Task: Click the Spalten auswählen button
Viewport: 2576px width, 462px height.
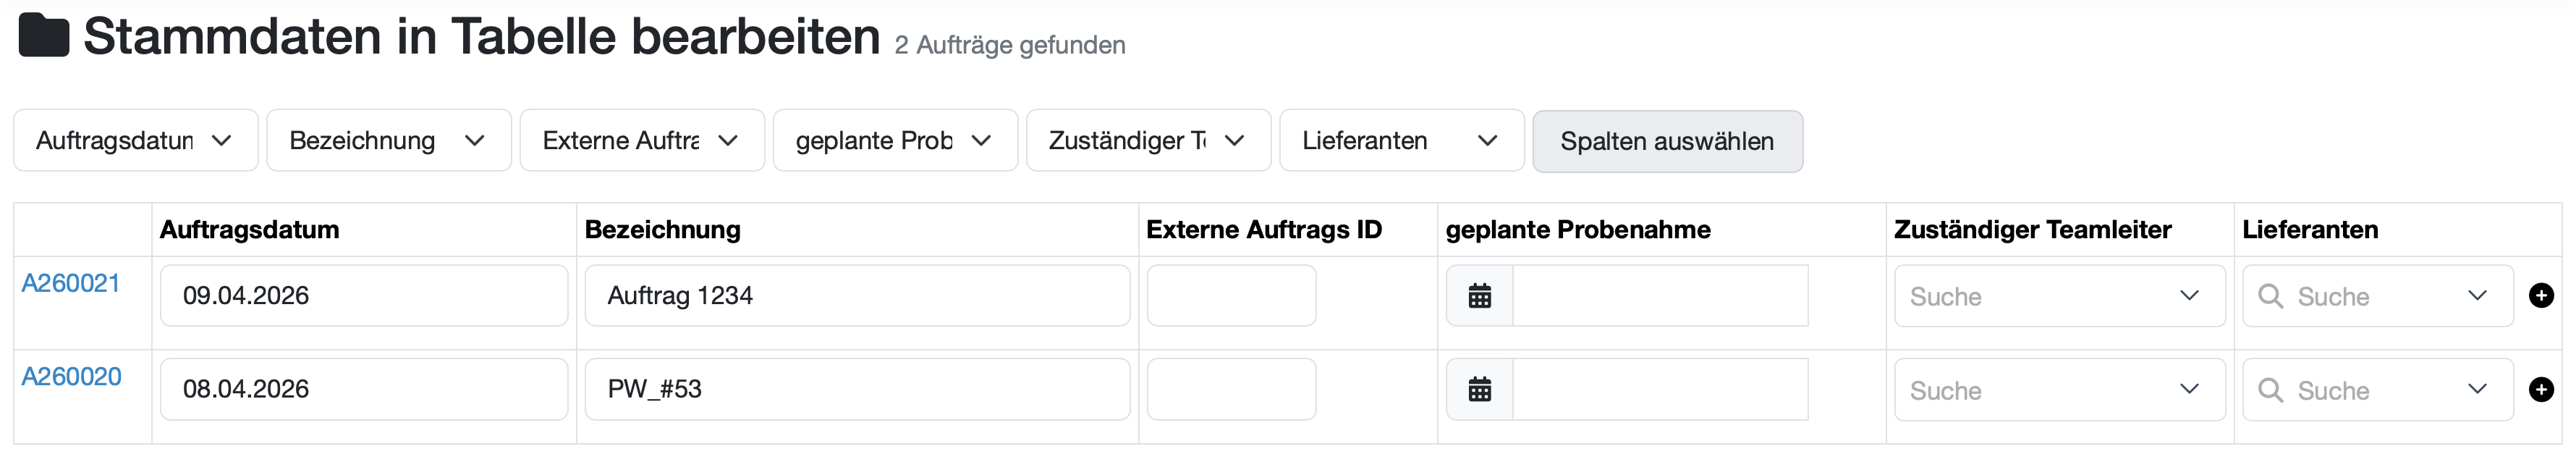Action: coord(1667,141)
